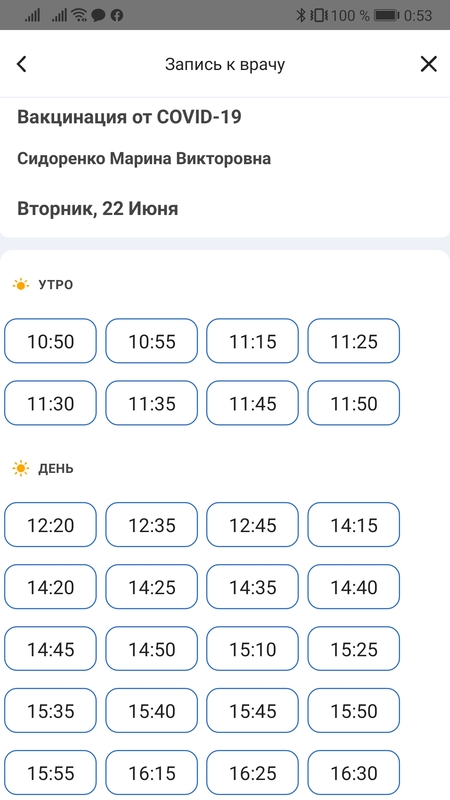Tap the Bluetooth status icon
The height and width of the screenshot is (800, 450).
coord(301,15)
